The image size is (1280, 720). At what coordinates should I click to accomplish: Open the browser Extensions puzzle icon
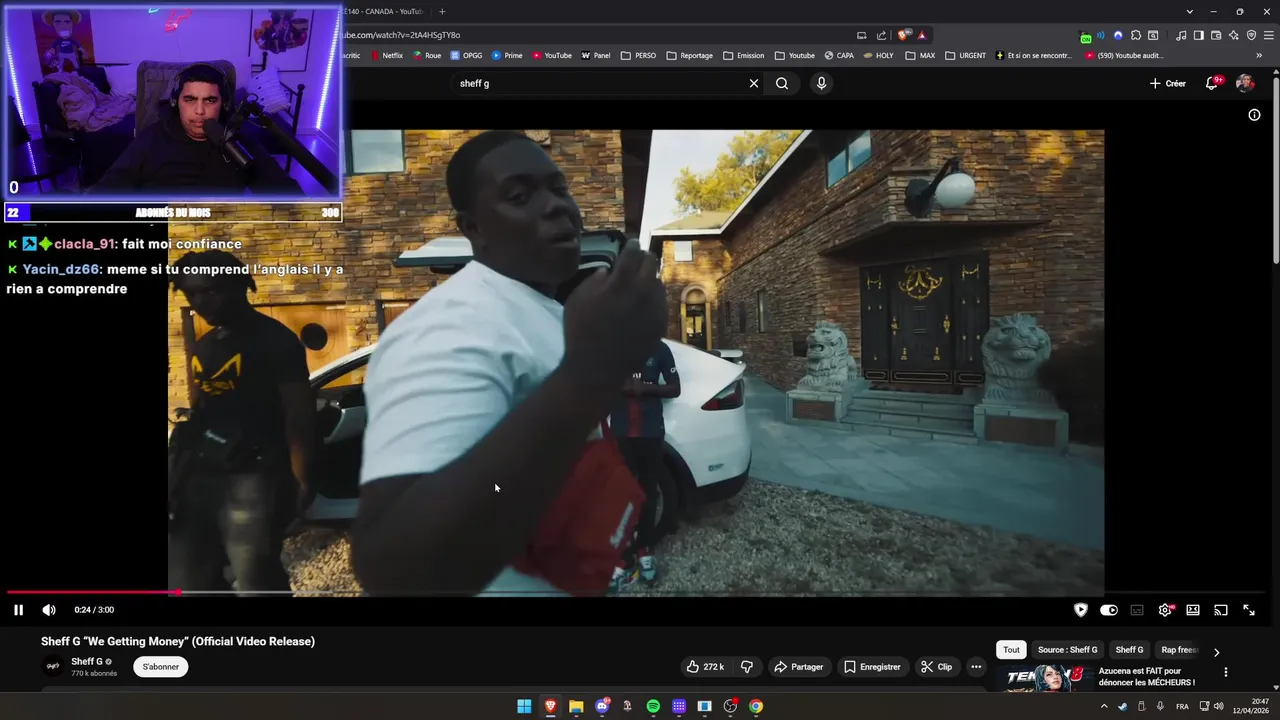coord(1136,35)
